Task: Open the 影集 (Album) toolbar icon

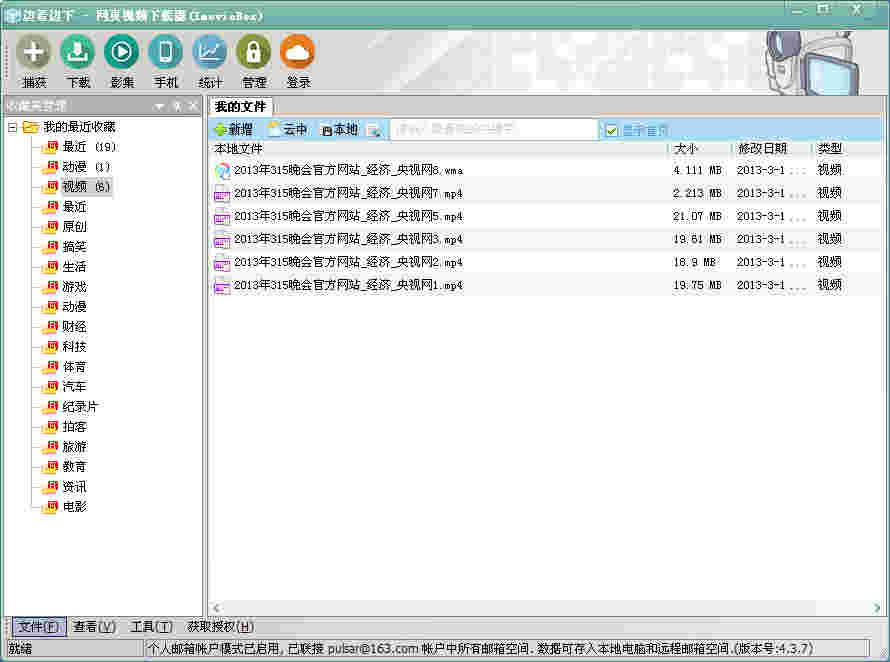Action: pyautogui.click(x=122, y=52)
